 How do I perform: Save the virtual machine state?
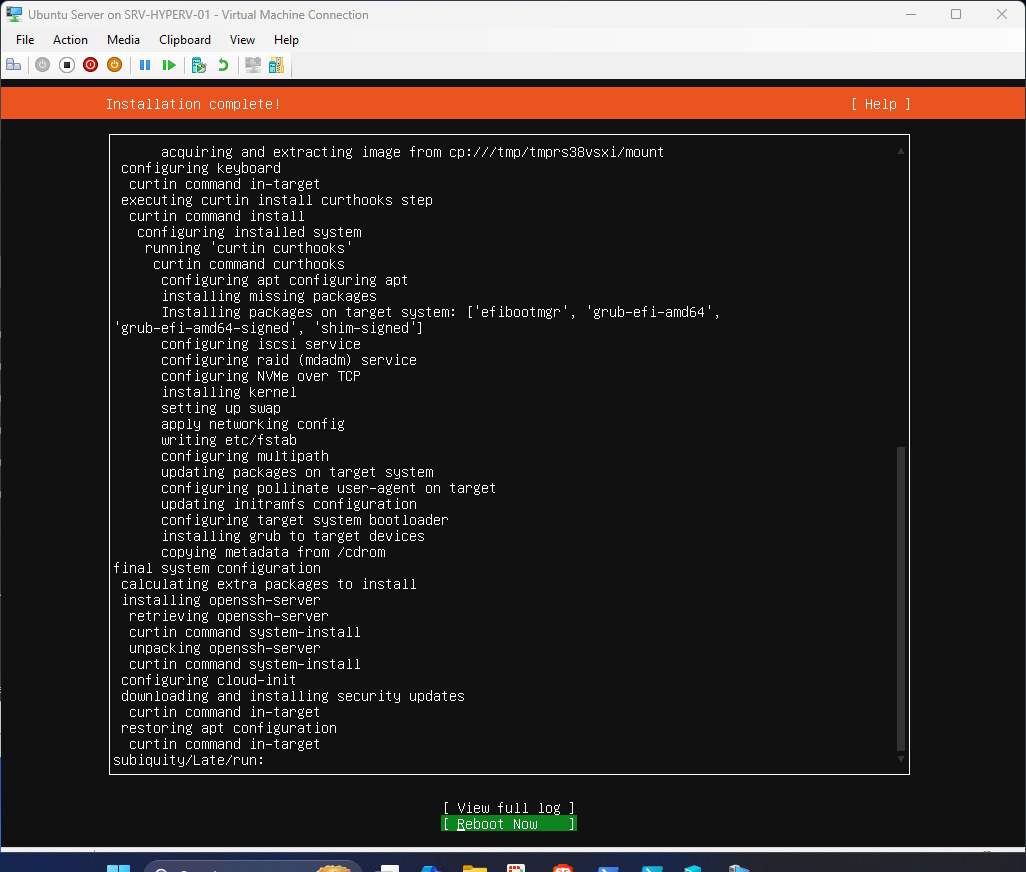[114, 64]
